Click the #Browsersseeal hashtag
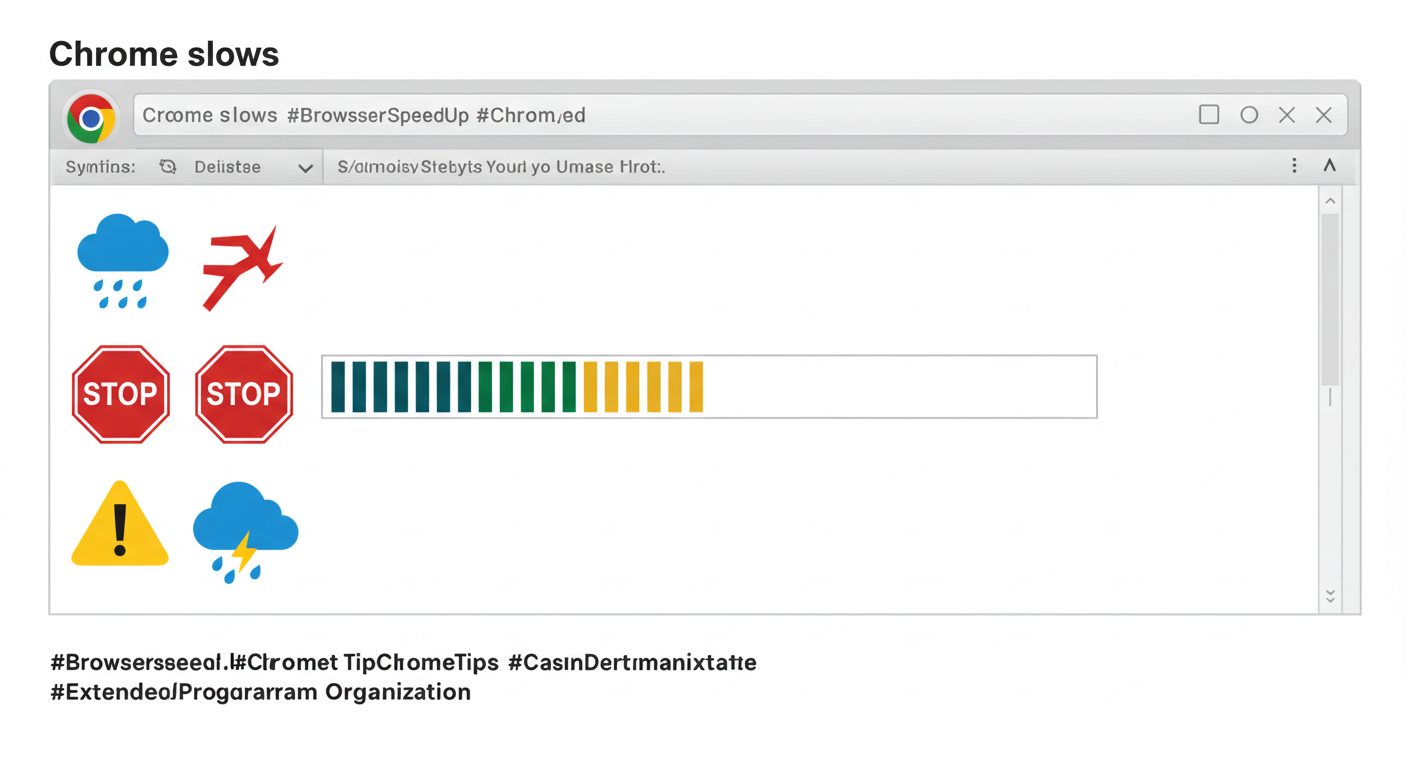Viewport: 1408px width, 768px height. pos(138,662)
